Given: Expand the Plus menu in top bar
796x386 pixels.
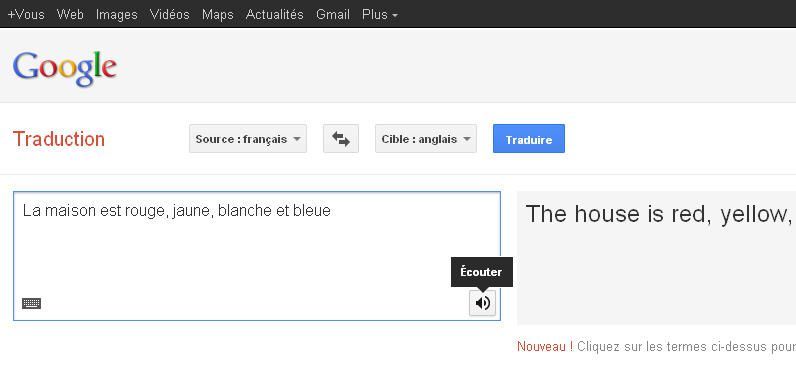Looking at the screenshot, I should coord(380,15).
